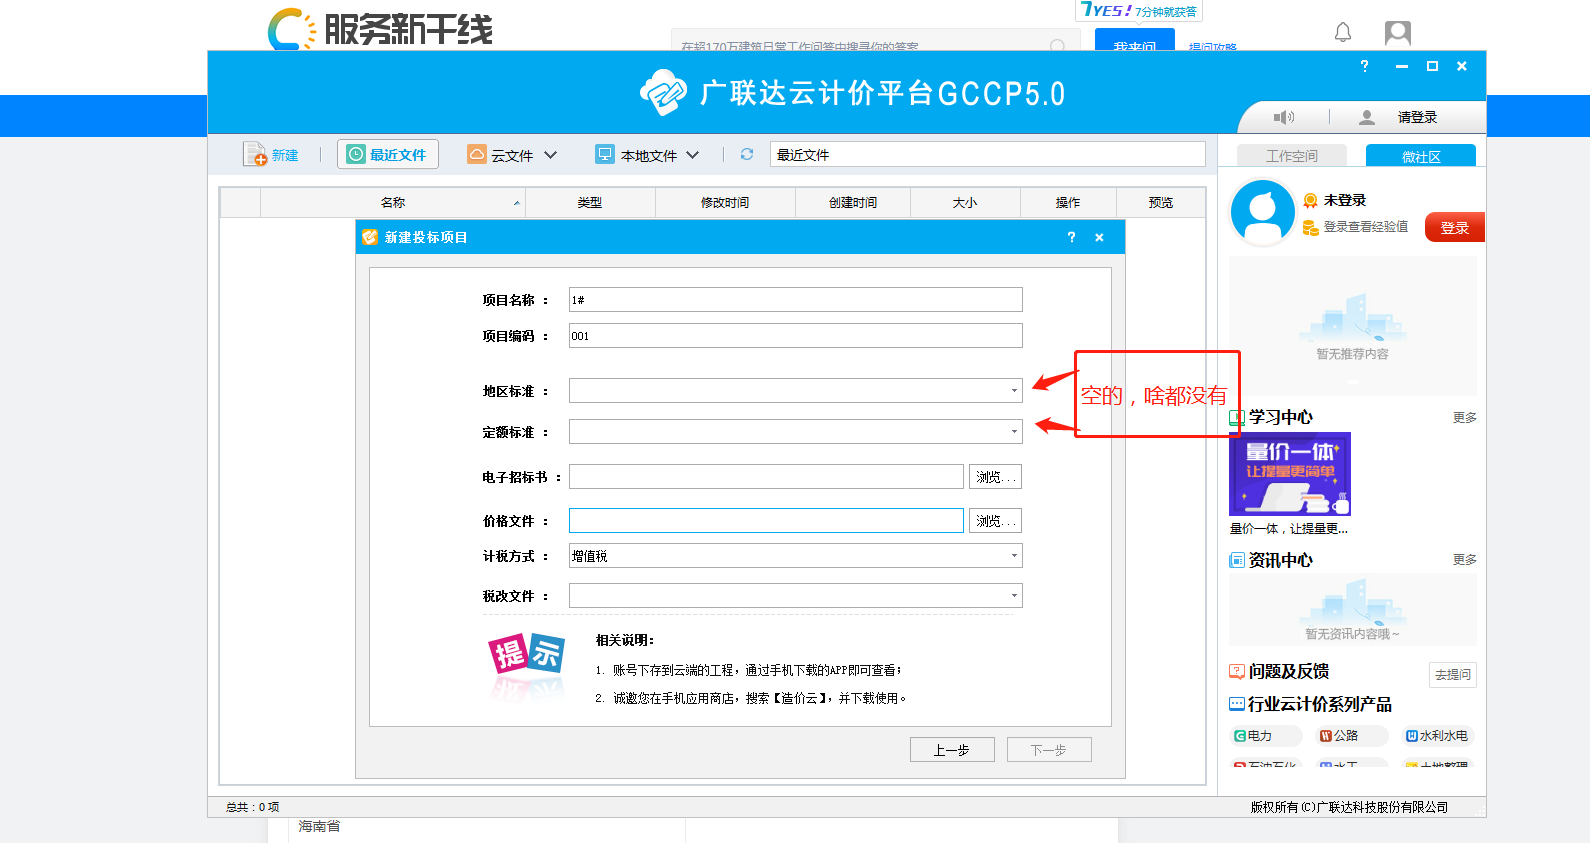Click the 服务新干线 logo
Viewport: 1590px width, 843px height.
[380, 30]
